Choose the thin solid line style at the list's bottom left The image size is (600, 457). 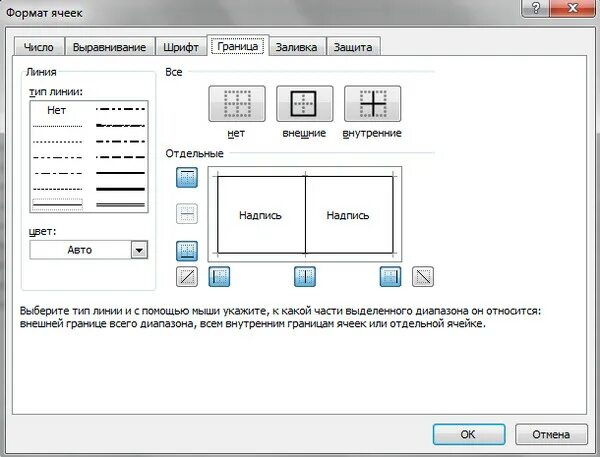(57, 204)
